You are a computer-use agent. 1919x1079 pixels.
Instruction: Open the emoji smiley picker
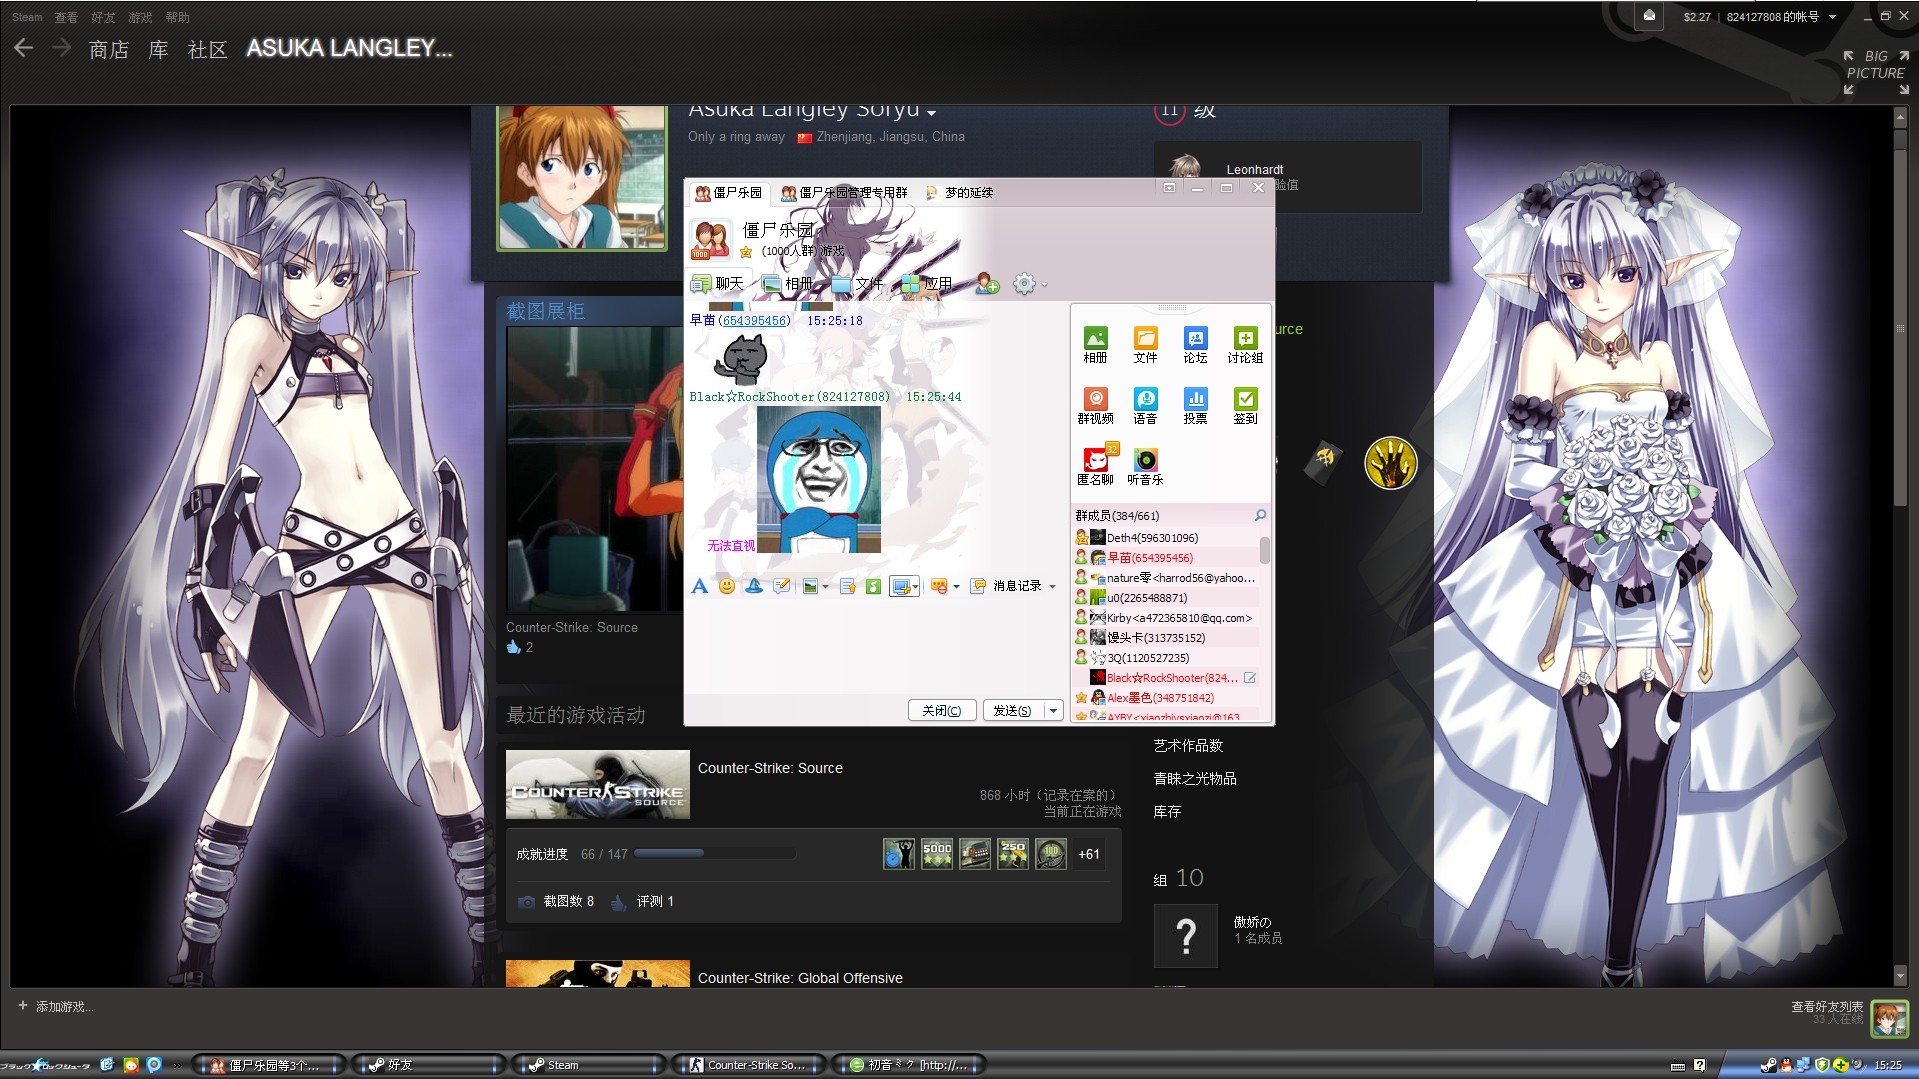pyautogui.click(x=727, y=586)
